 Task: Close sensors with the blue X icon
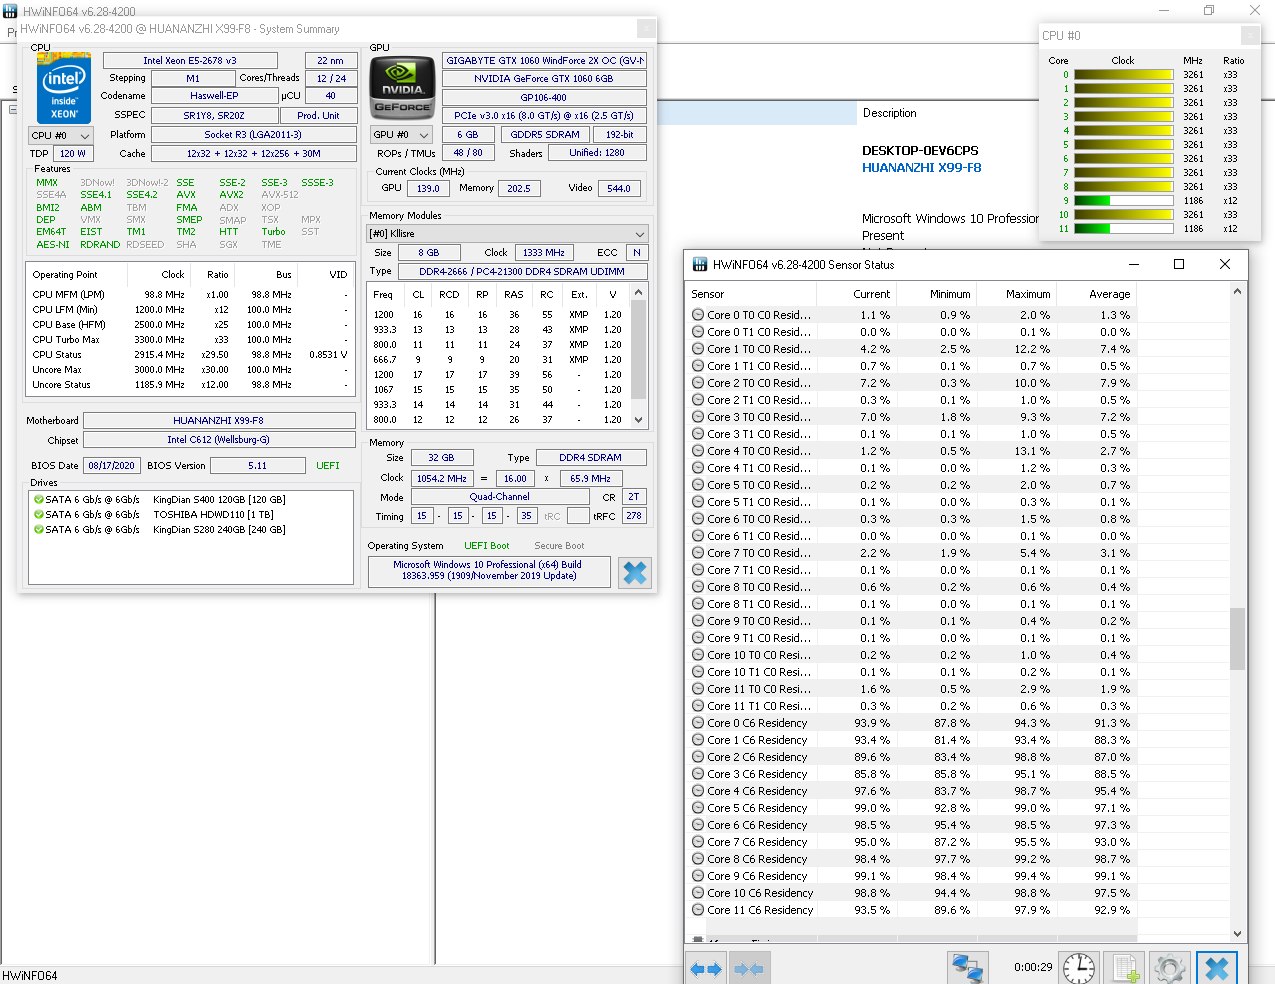pos(1217,968)
